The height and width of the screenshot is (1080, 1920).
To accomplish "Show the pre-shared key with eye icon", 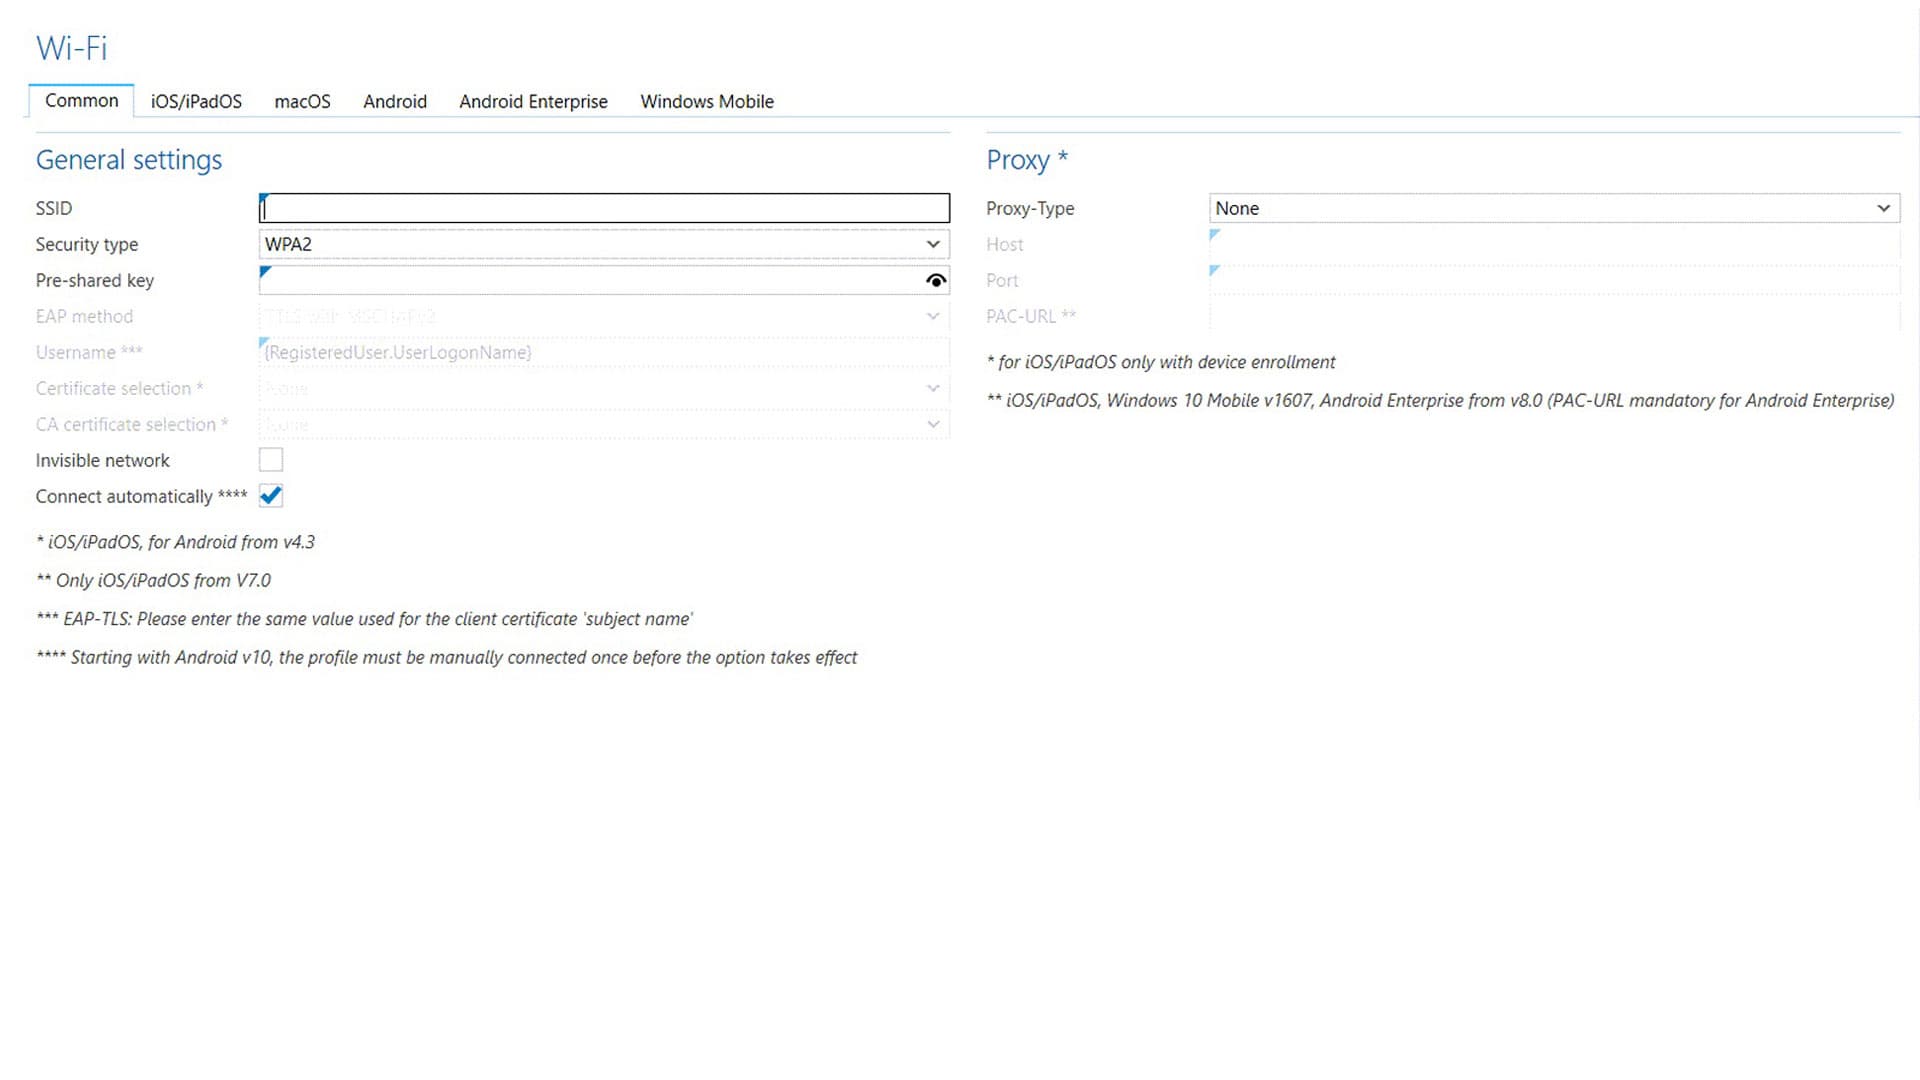I will (x=935, y=281).
